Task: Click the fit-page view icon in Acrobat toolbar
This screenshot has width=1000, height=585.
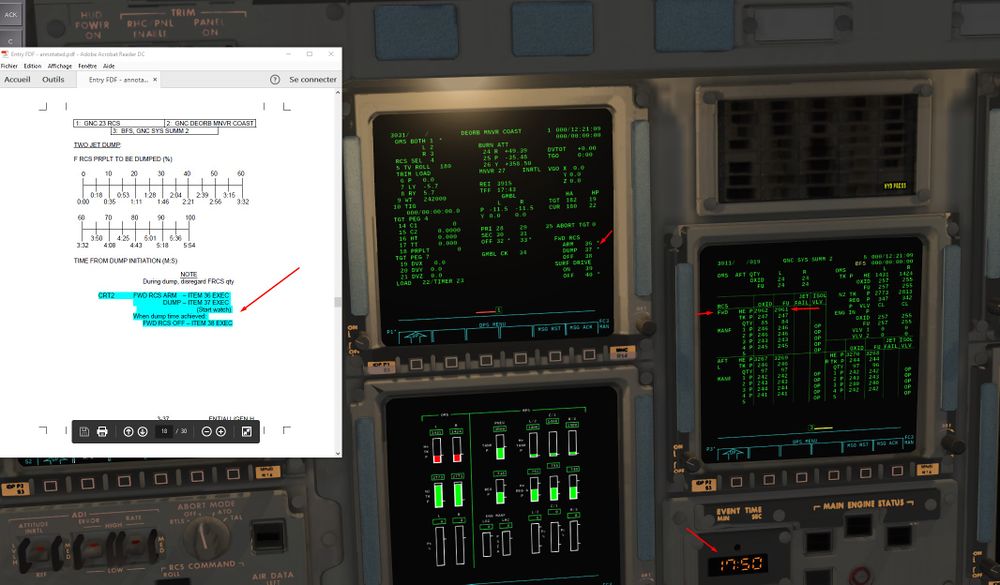Action: (x=247, y=432)
